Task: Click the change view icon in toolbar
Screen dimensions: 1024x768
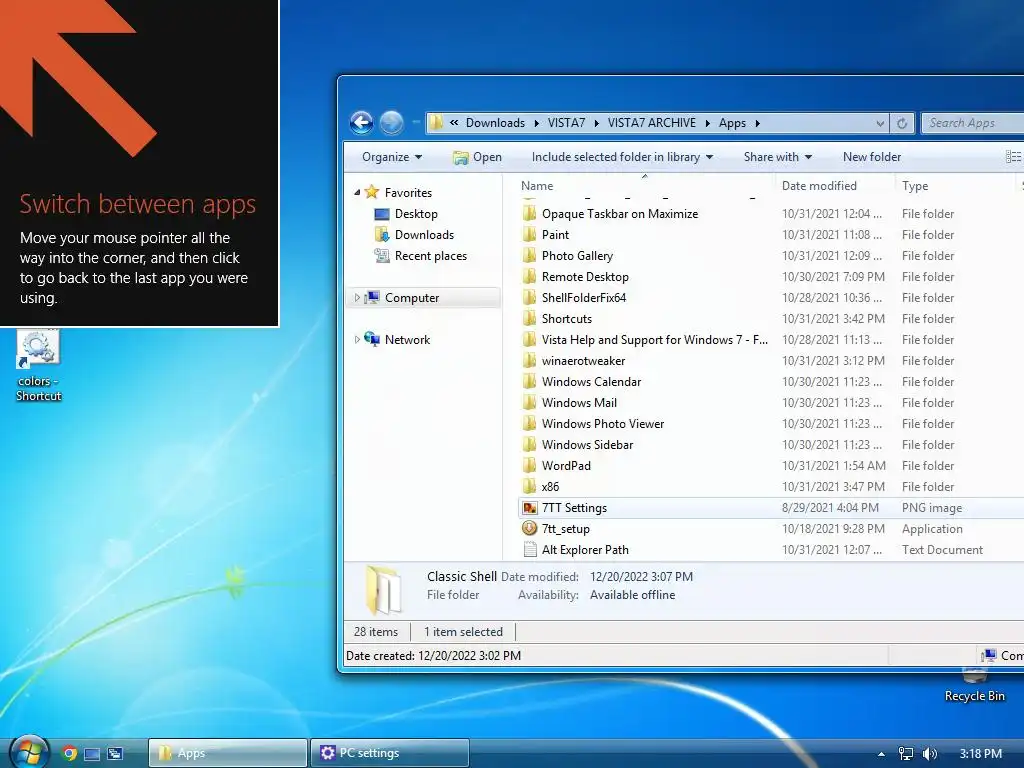Action: tap(1013, 157)
